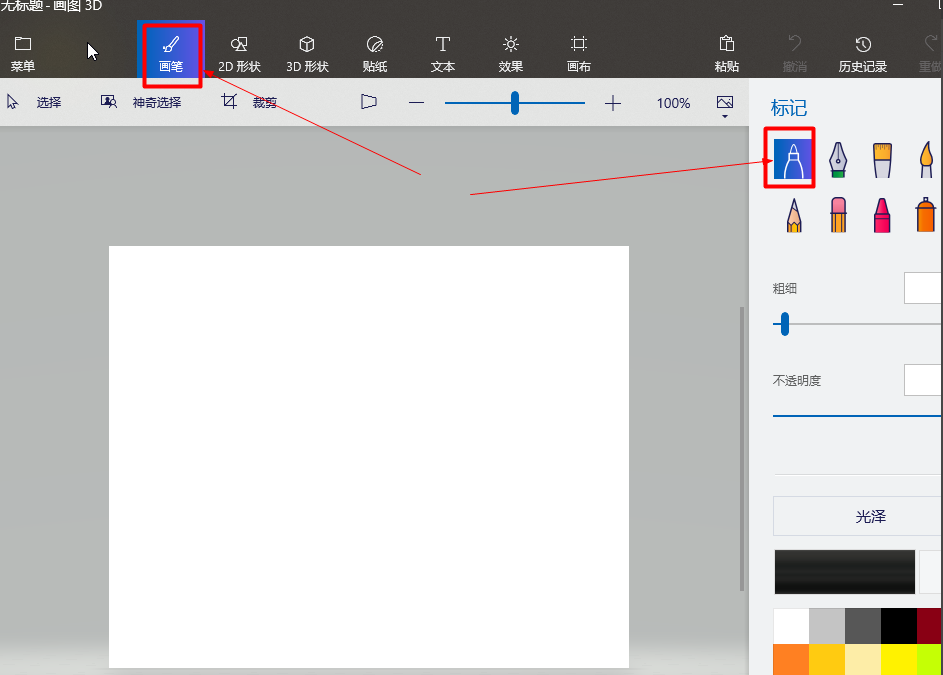Toggle the 3D view flag icon
The width and height of the screenshot is (943, 675).
tap(369, 102)
